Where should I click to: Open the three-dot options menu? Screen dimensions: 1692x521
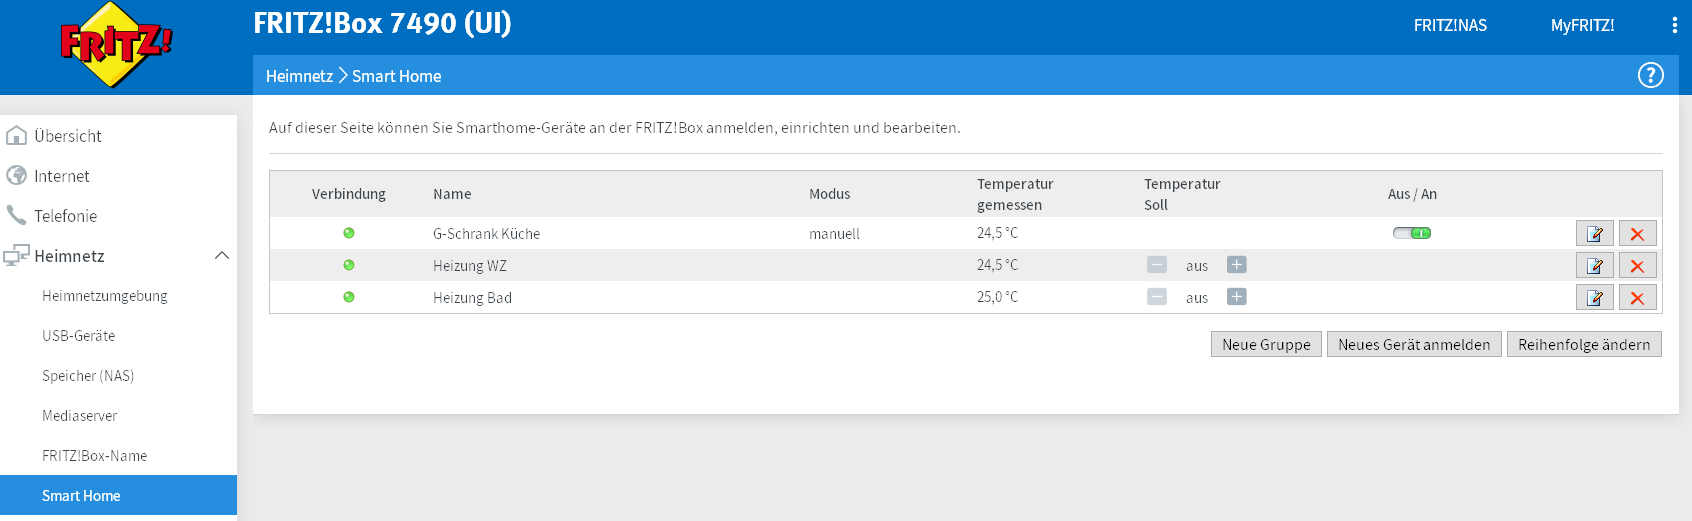(x=1674, y=25)
